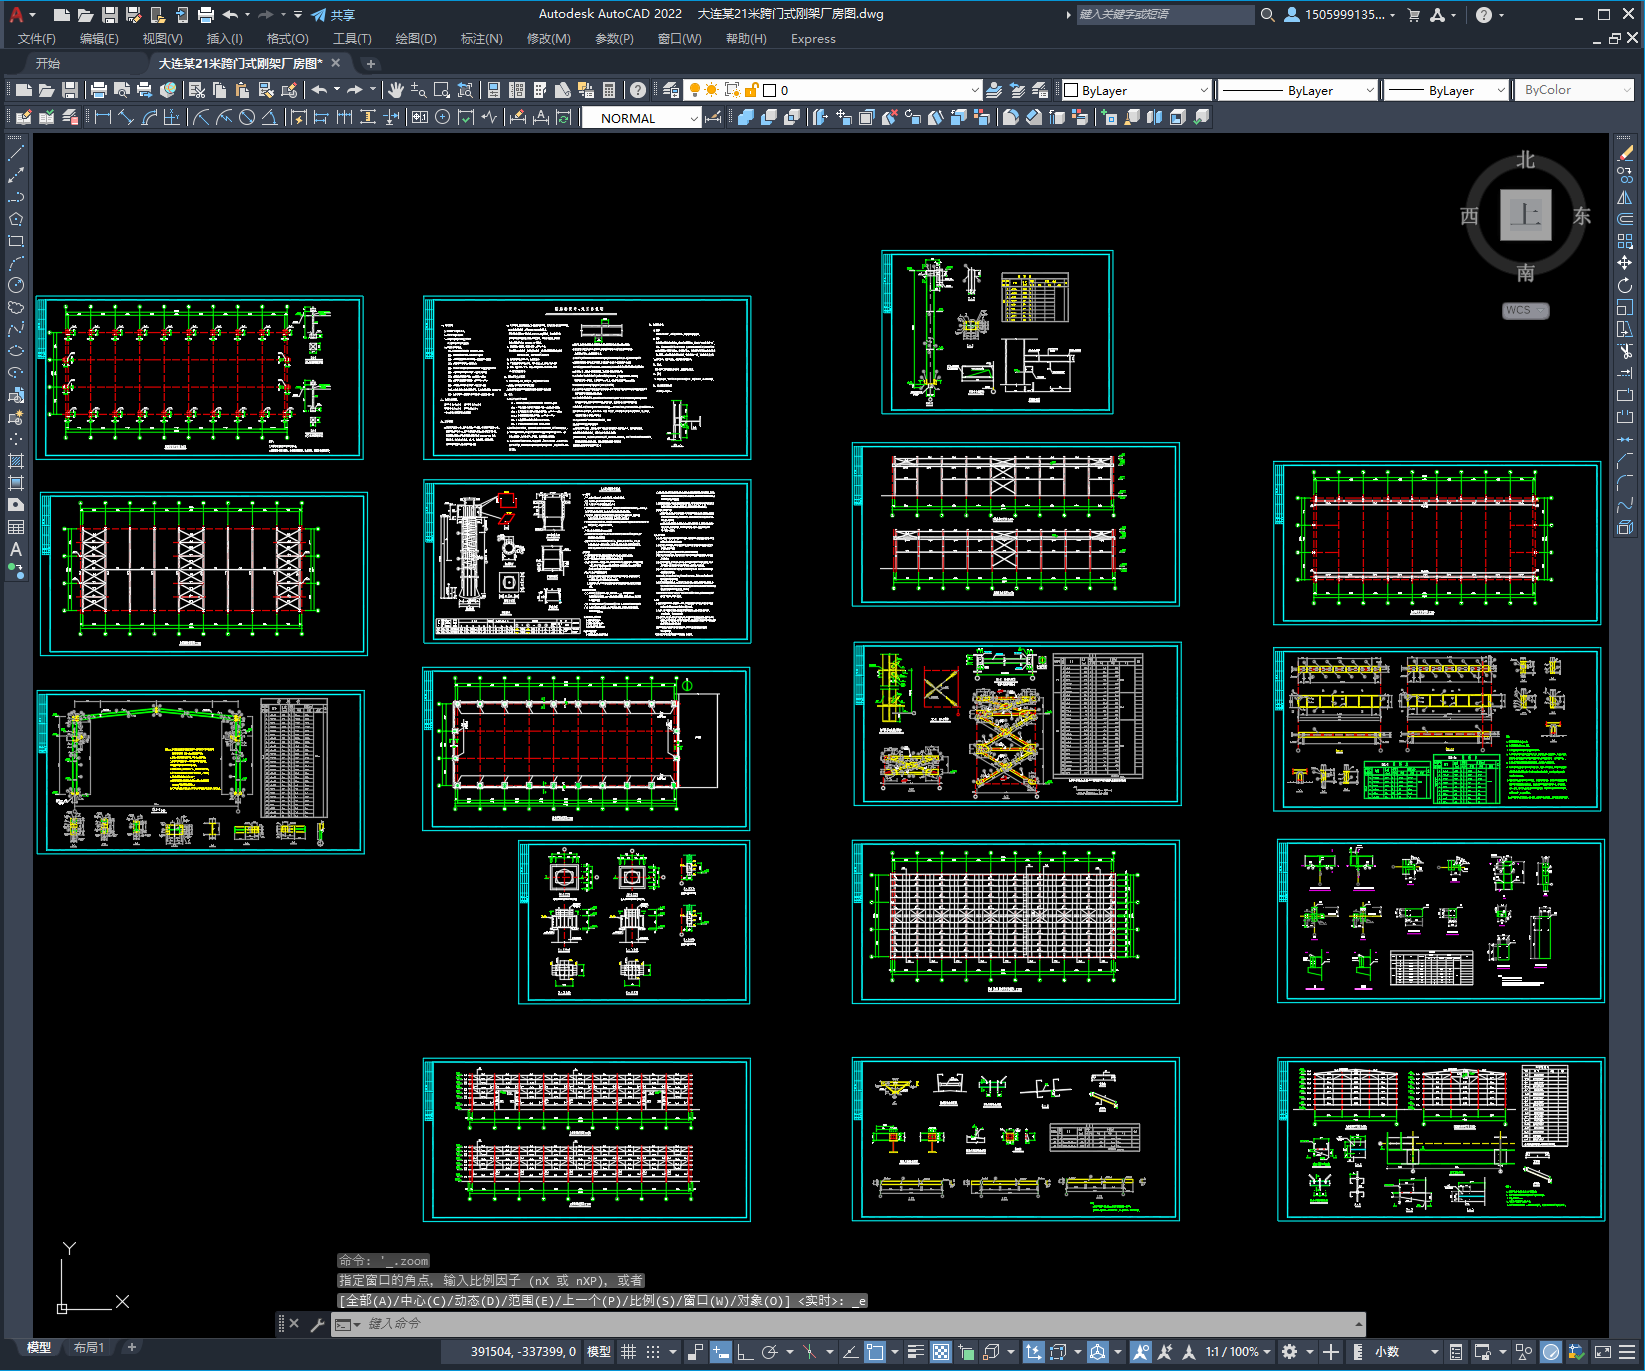
Task: Select the Table tool in draw toolbar
Action: pos(16,527)
